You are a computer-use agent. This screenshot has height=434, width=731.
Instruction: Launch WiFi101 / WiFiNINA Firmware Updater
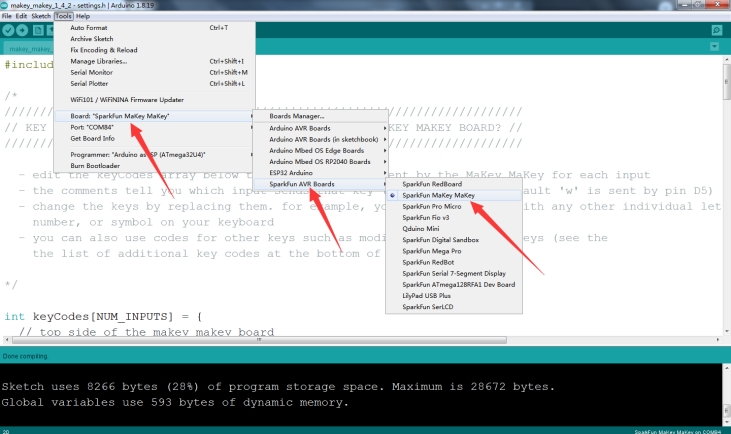point(155,99)
